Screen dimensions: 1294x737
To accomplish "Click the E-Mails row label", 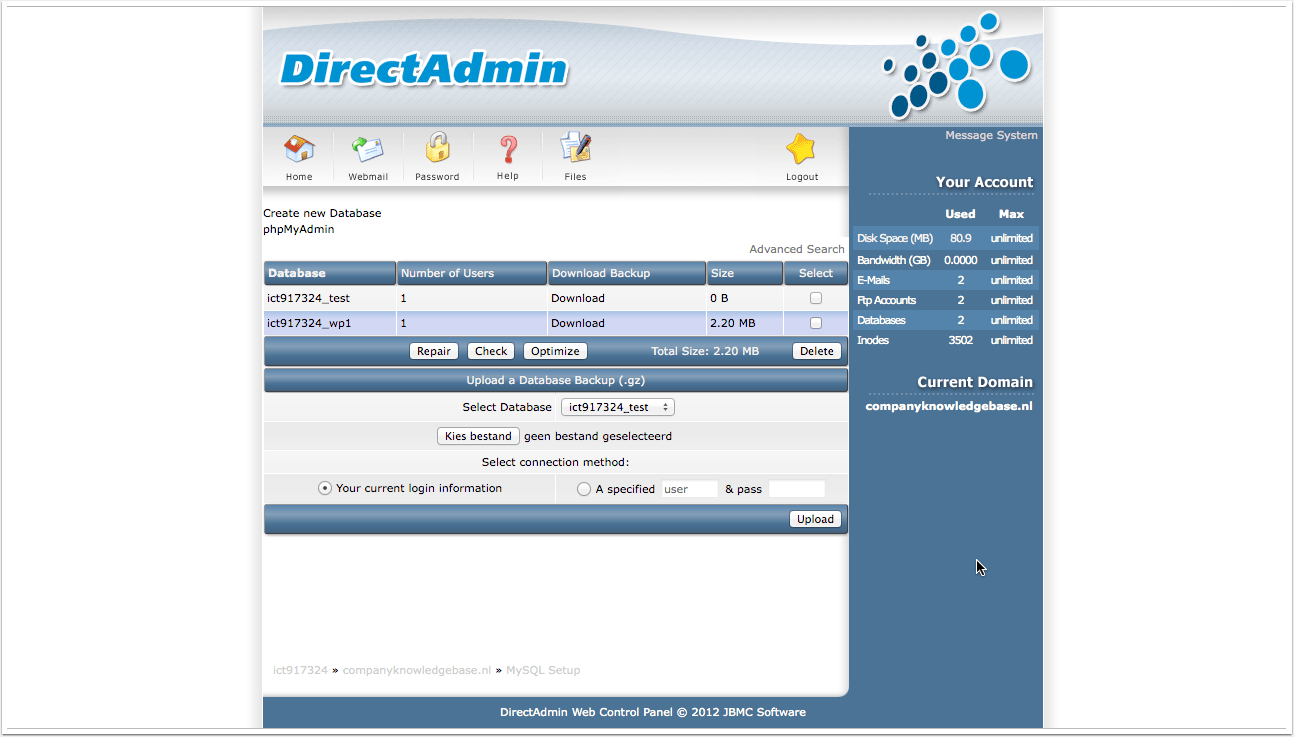I will 873,280.
